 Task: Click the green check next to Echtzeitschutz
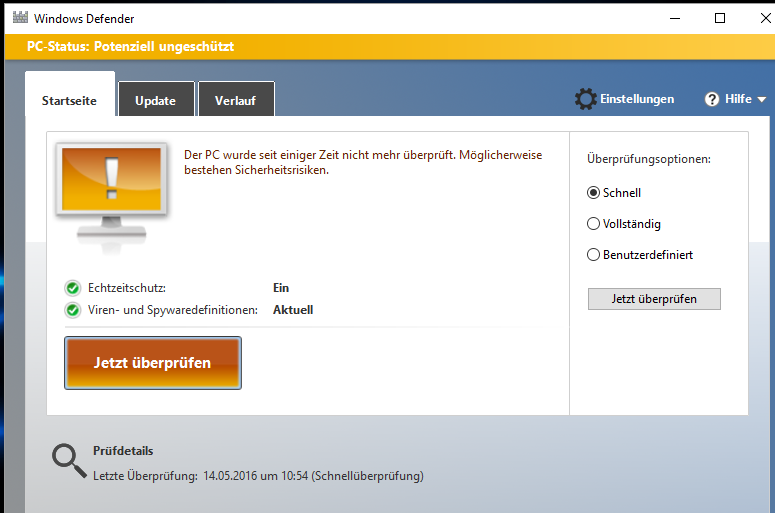click(x=73, y=288)
